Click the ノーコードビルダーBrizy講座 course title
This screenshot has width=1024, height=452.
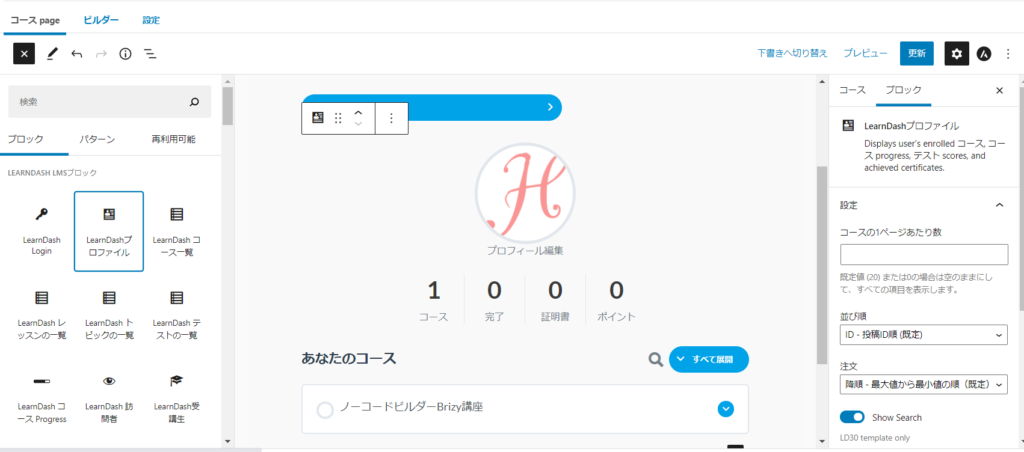click(x=411, y=407)
